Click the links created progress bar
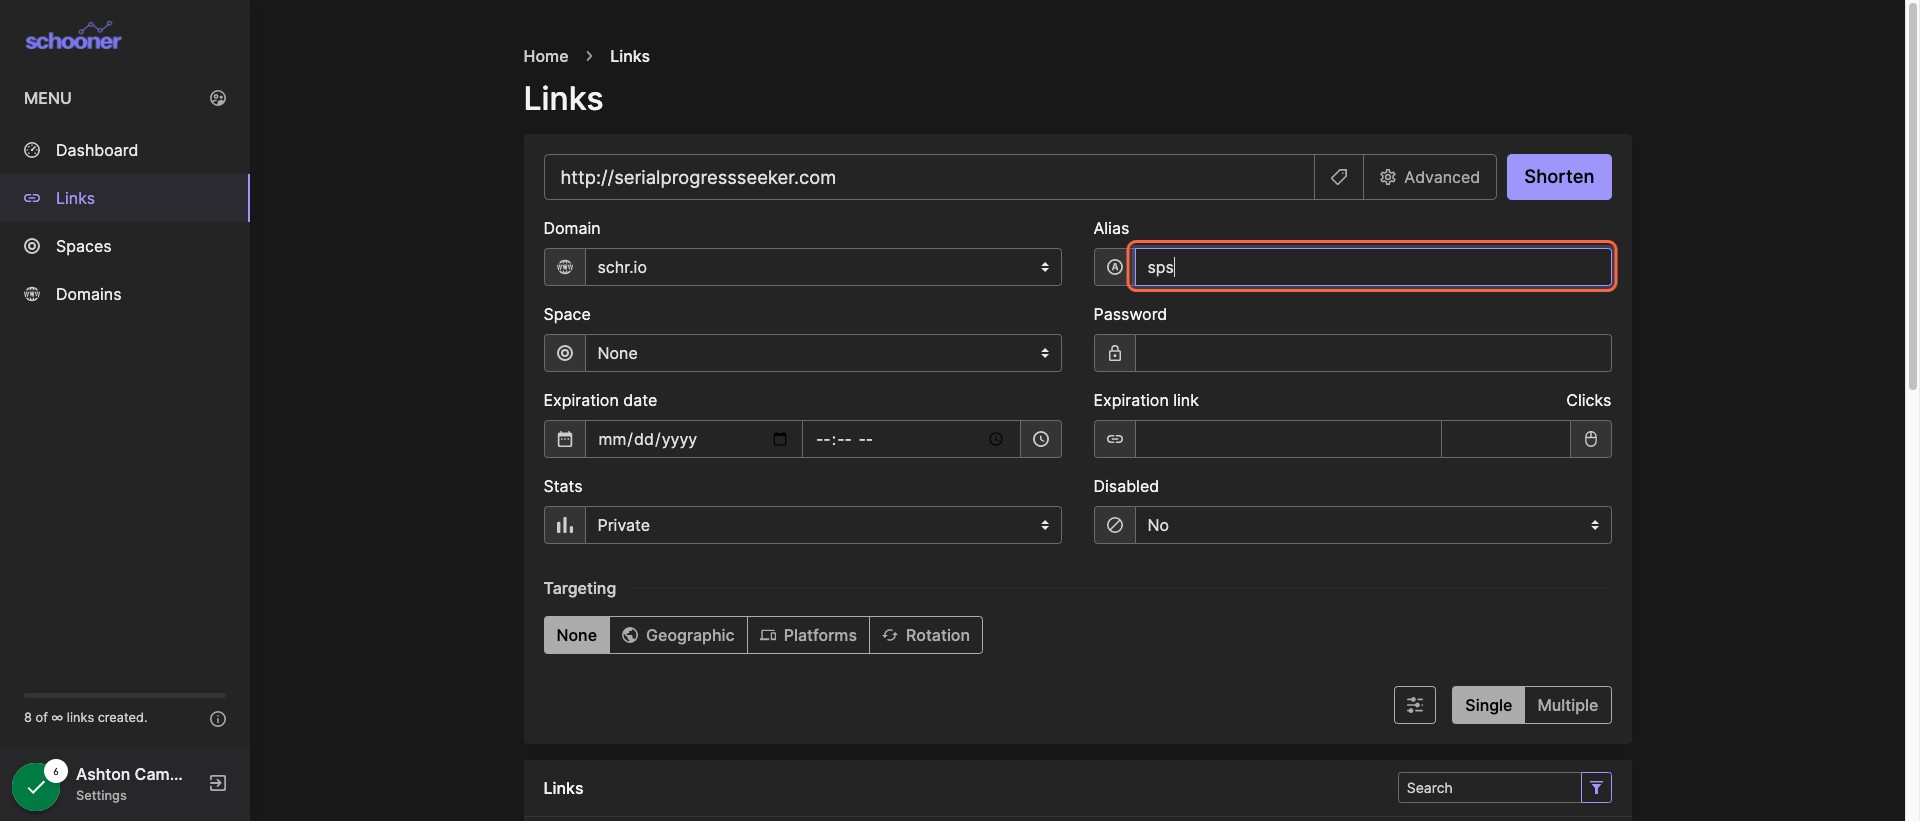The height and width of the screenshot is (821, 1920). pos(125,695)
